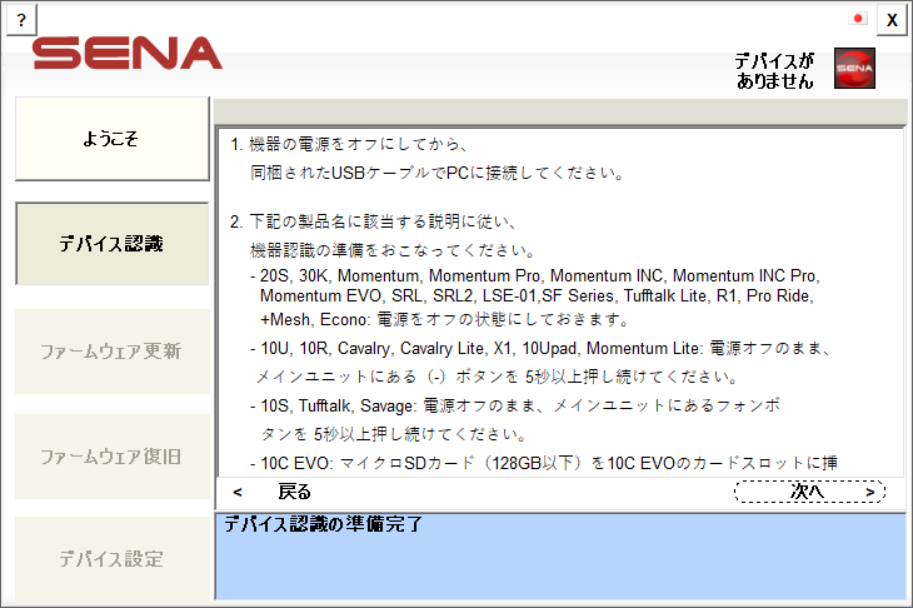Close the window with the X button
913x608 pixels.
coord(891,20)
